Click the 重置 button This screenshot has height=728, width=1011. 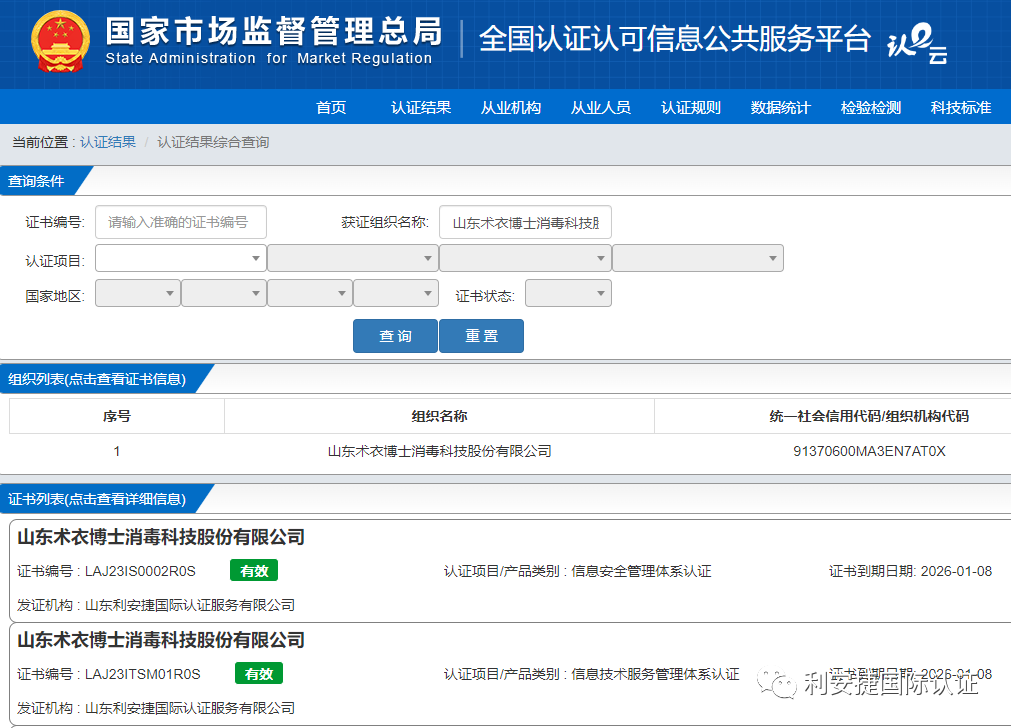pos(481,336)
